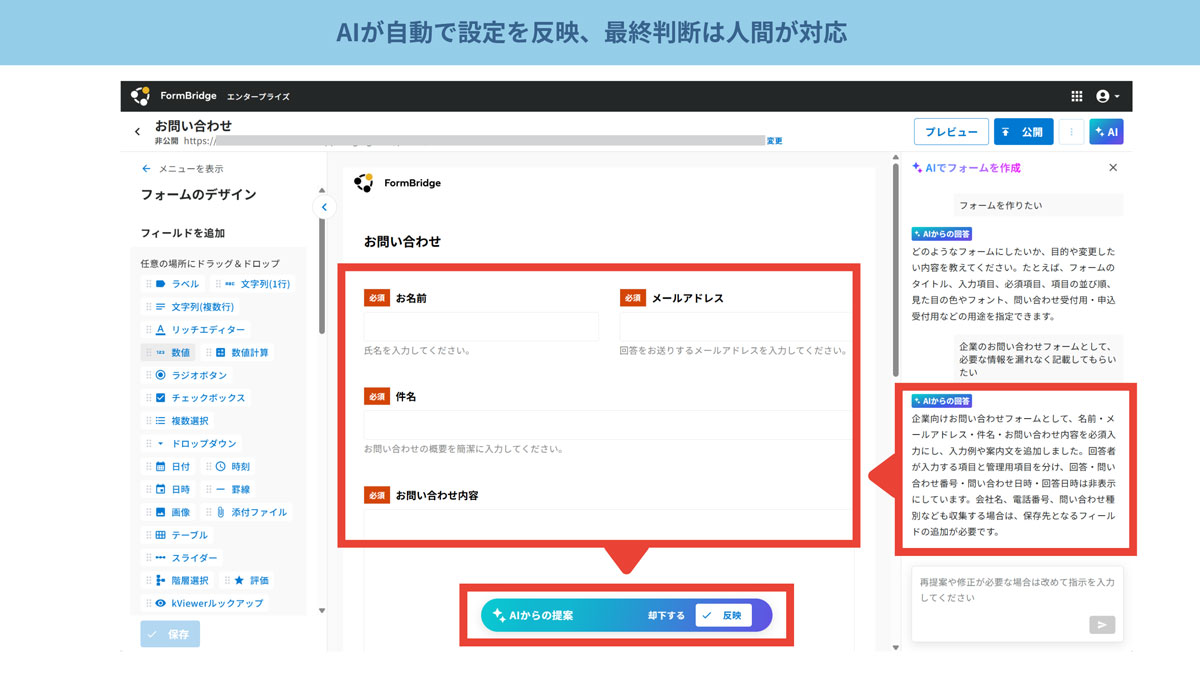This screenshot has height=675, width=1200.
Task: Click the 変更 link next to the URL
Action: 775,141
